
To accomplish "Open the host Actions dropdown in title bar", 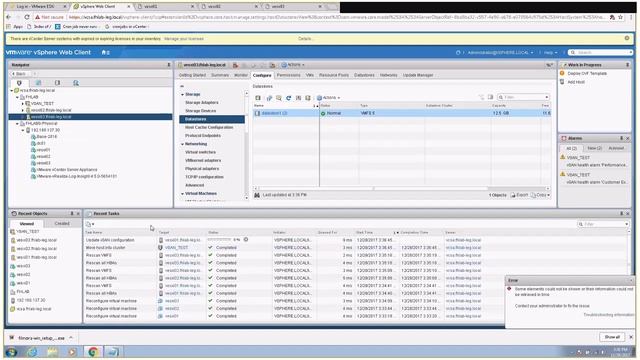I will point(293,65).
